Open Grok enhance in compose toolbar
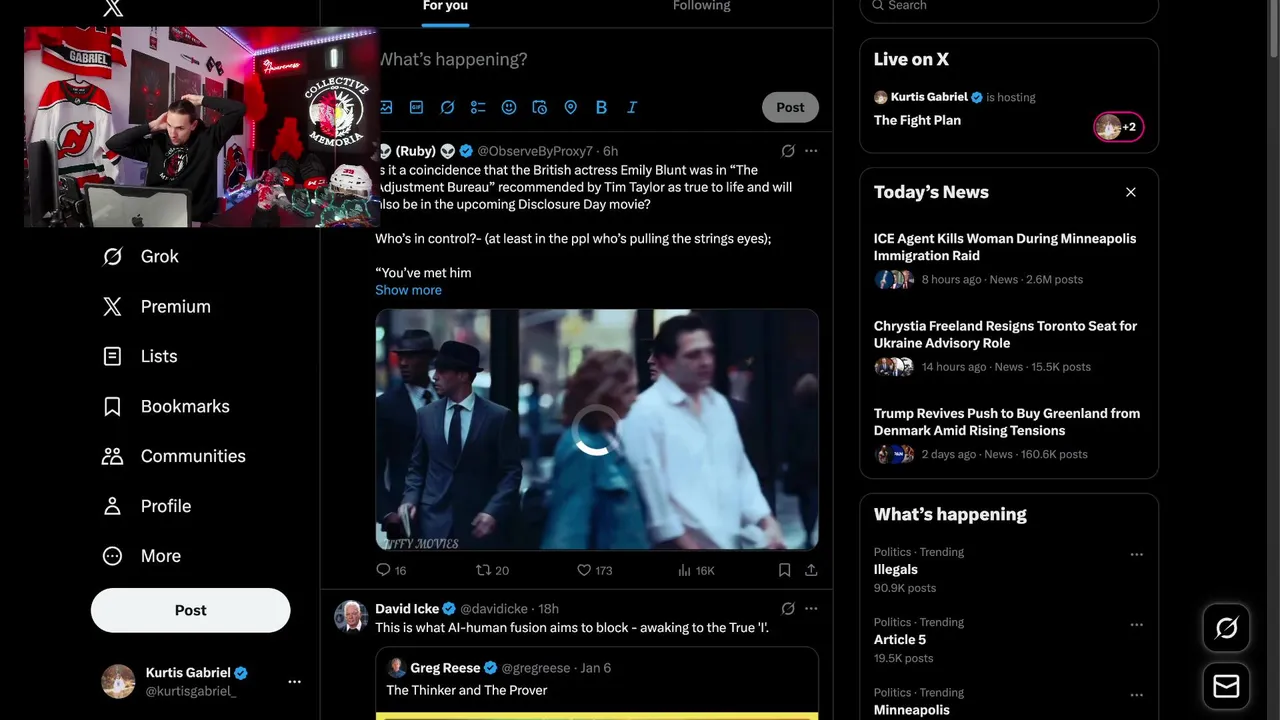Viewport: 1280px width, 720px height. 447,107
